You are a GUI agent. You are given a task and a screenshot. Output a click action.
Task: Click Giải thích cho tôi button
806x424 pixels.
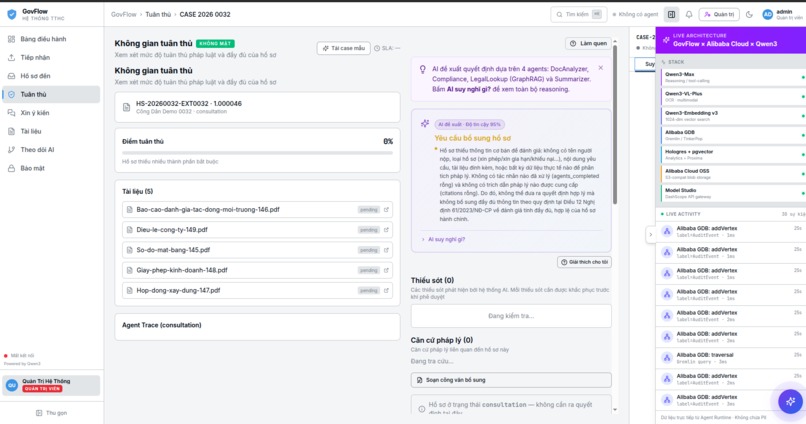584,262
